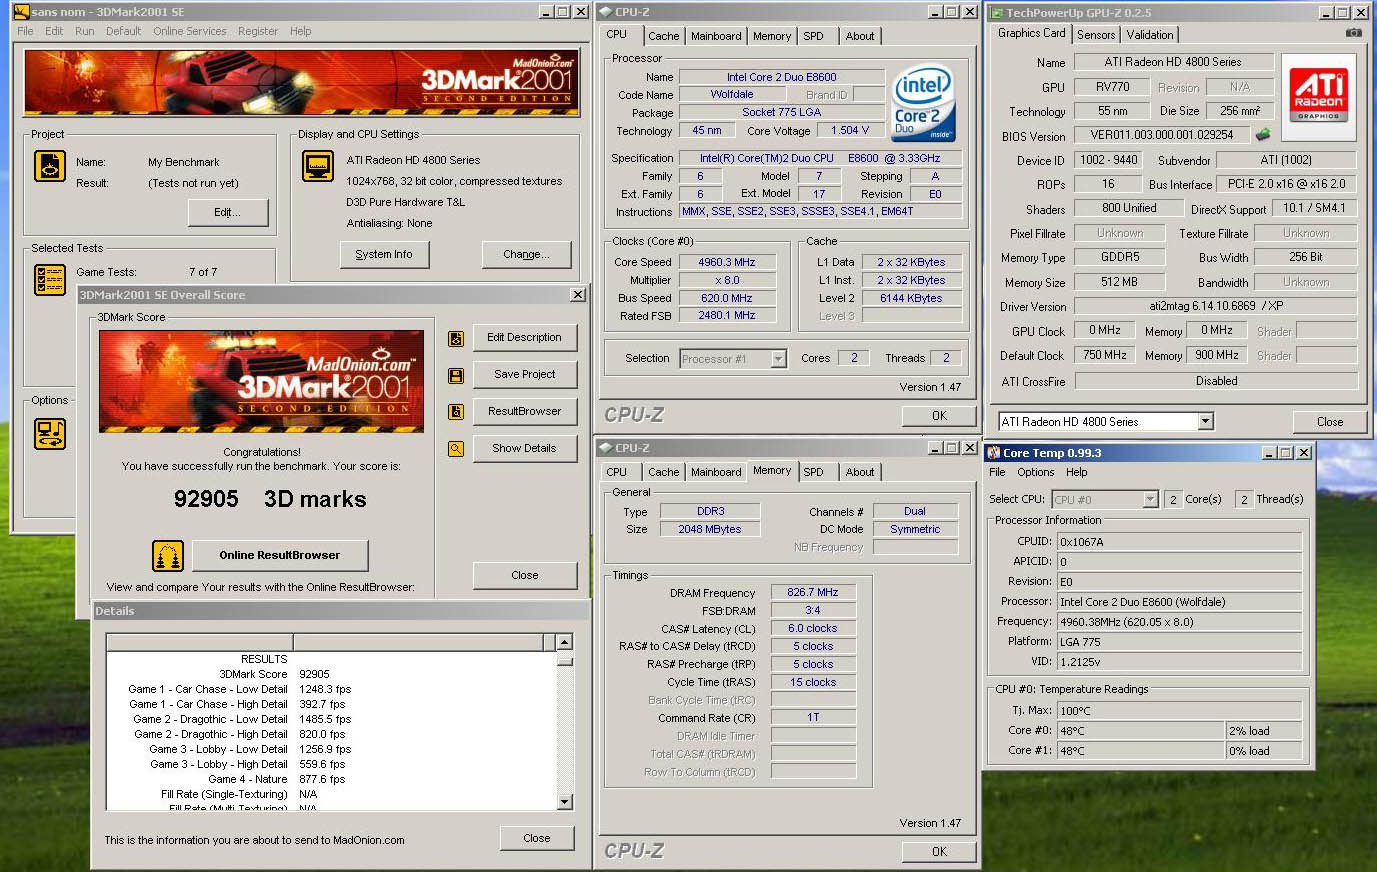The image size is (1377, 872).
Task: Click the ResultBrowser icon beside its button
Action: coord(456,412)
